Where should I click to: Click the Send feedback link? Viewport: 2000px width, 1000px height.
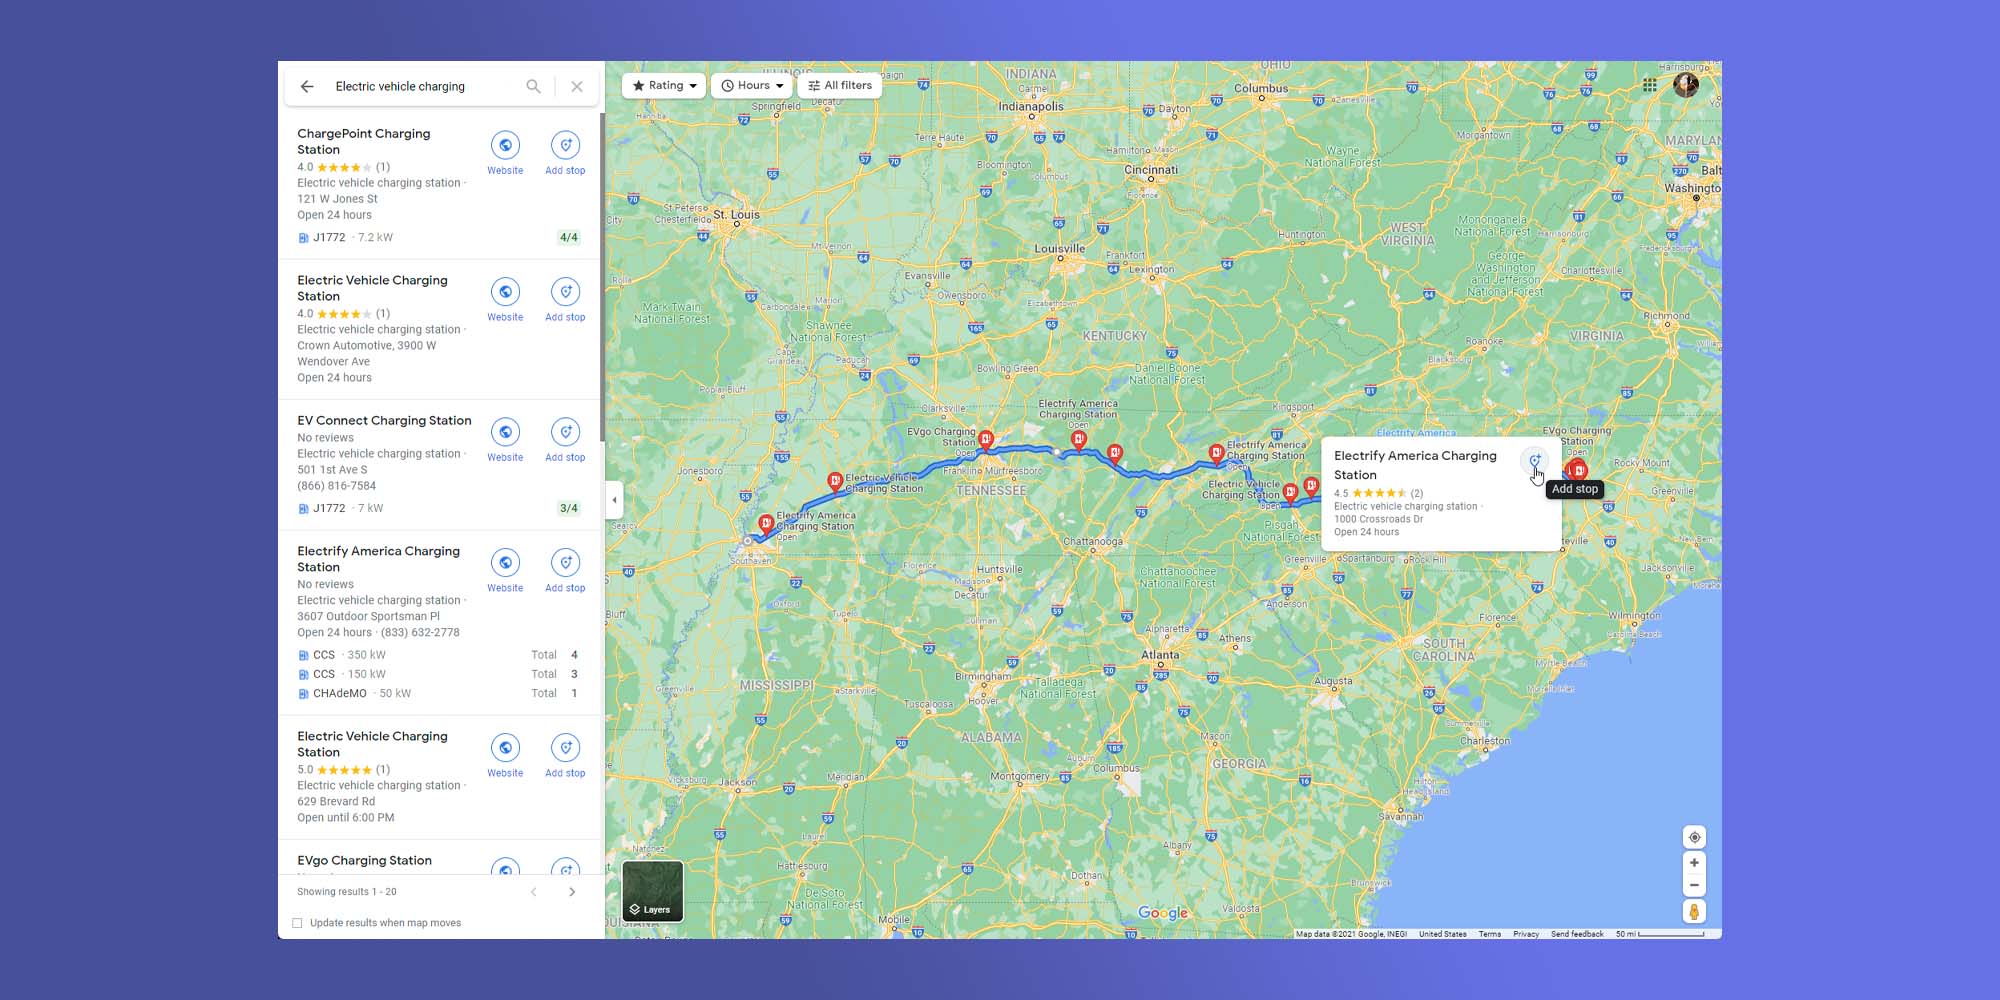(x=1576, y=933)
